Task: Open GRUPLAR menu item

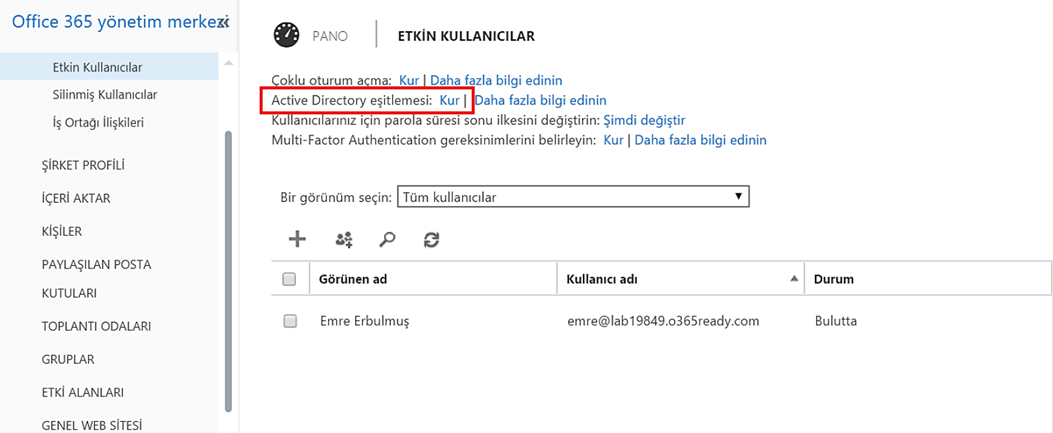Action: point(68,358)
